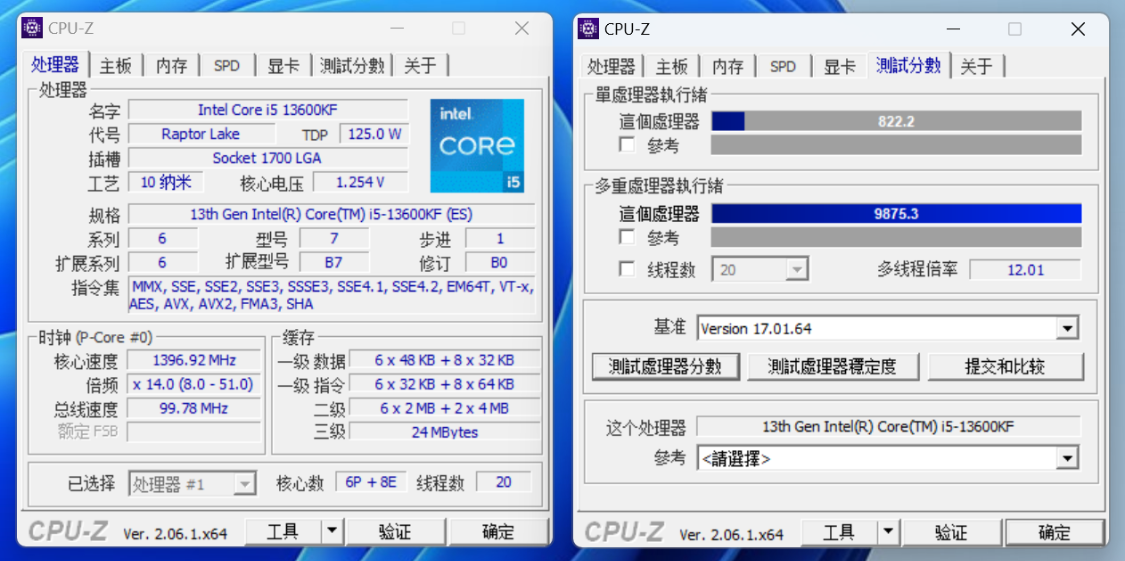Viewport: 1125px width, 561px height.
Task: Open 关于 tab in left window
Action: click(x=420, y=66)
